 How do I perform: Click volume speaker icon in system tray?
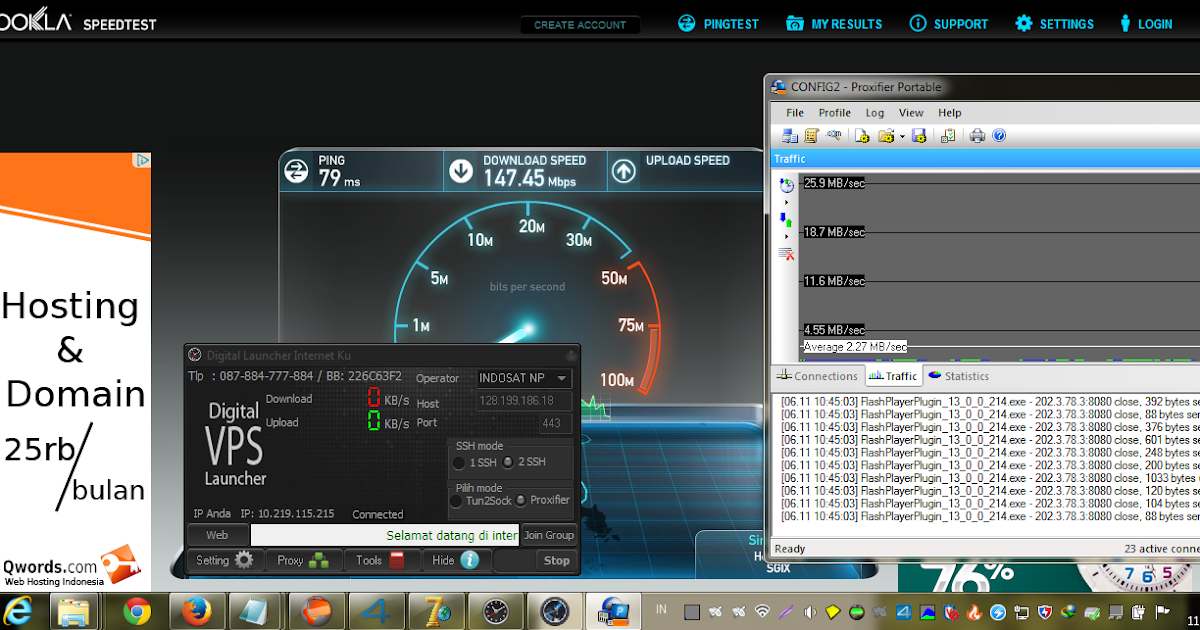(x=809, y=611)
